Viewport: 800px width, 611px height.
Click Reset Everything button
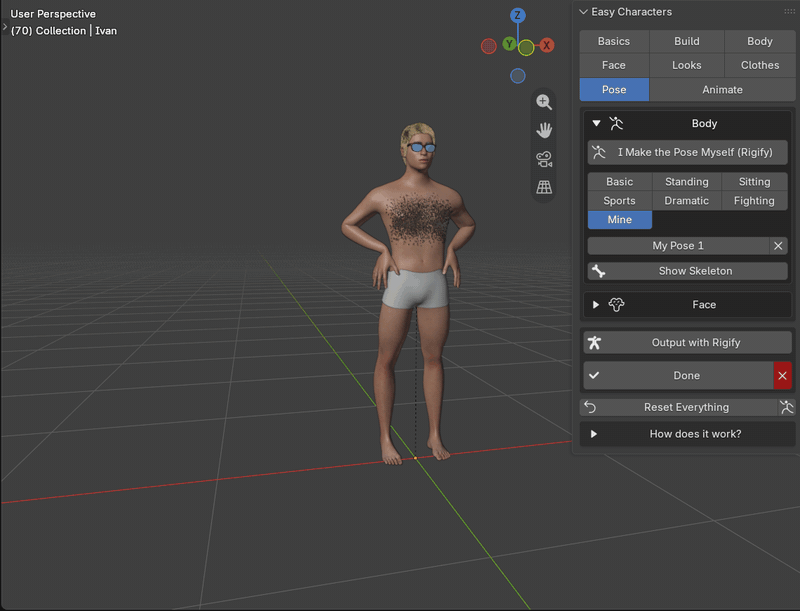coord(679,407)
